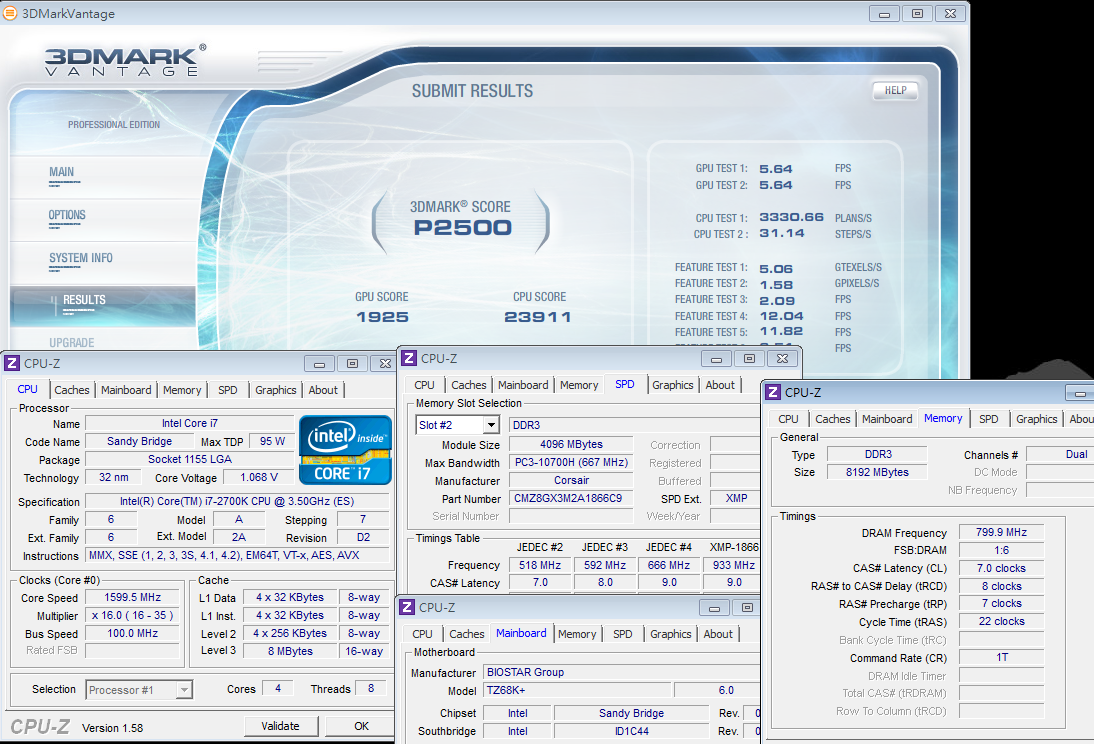
Task: Close the CPU-Z window showing the CPU tab
Action: [384, 364]
